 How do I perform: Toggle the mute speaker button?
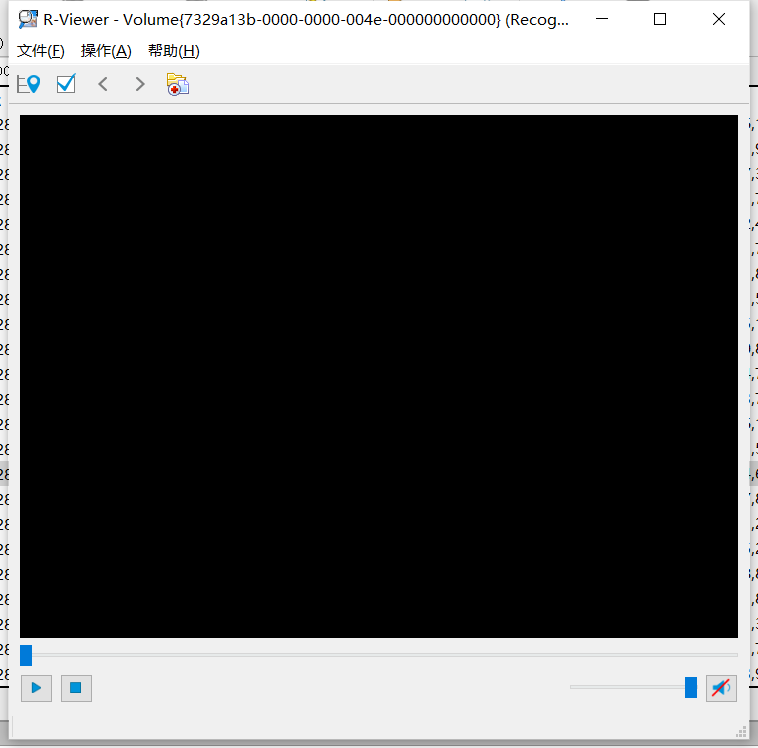click(721, 688)
